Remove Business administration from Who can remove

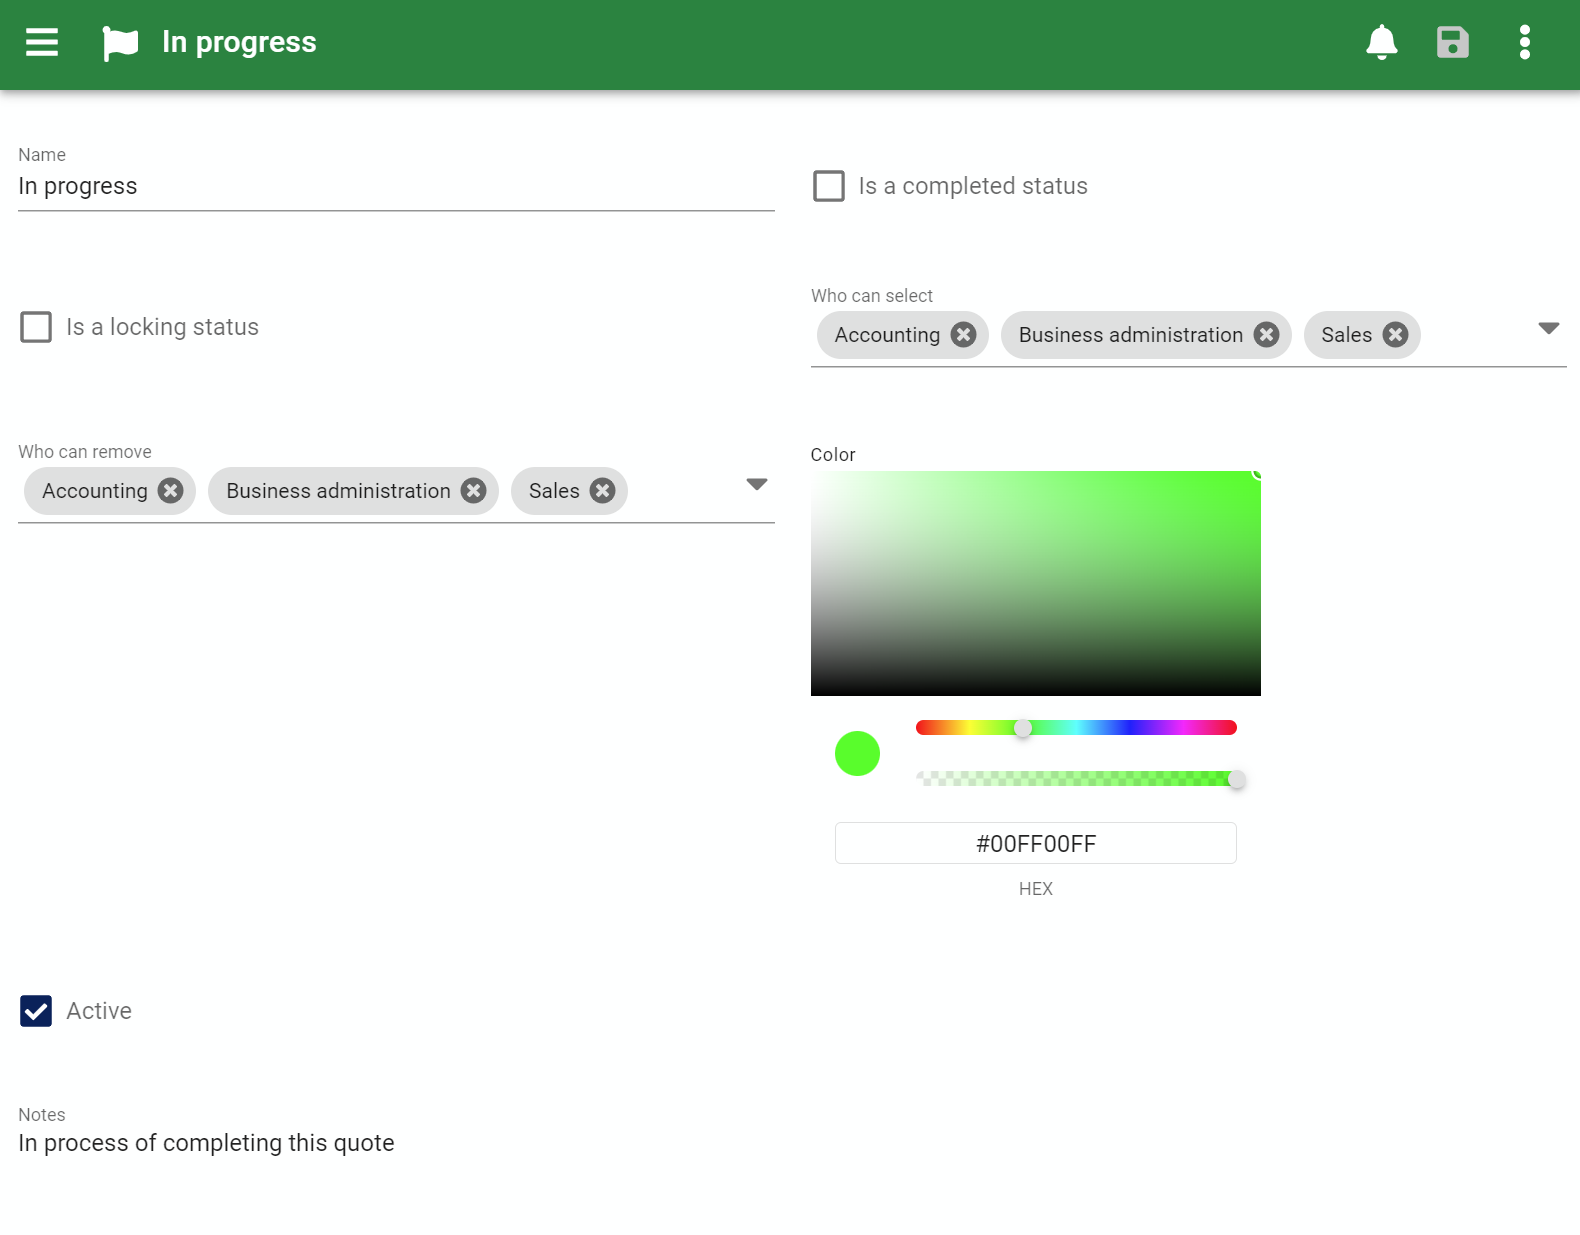pyautogui.click(x=474, y=491)
